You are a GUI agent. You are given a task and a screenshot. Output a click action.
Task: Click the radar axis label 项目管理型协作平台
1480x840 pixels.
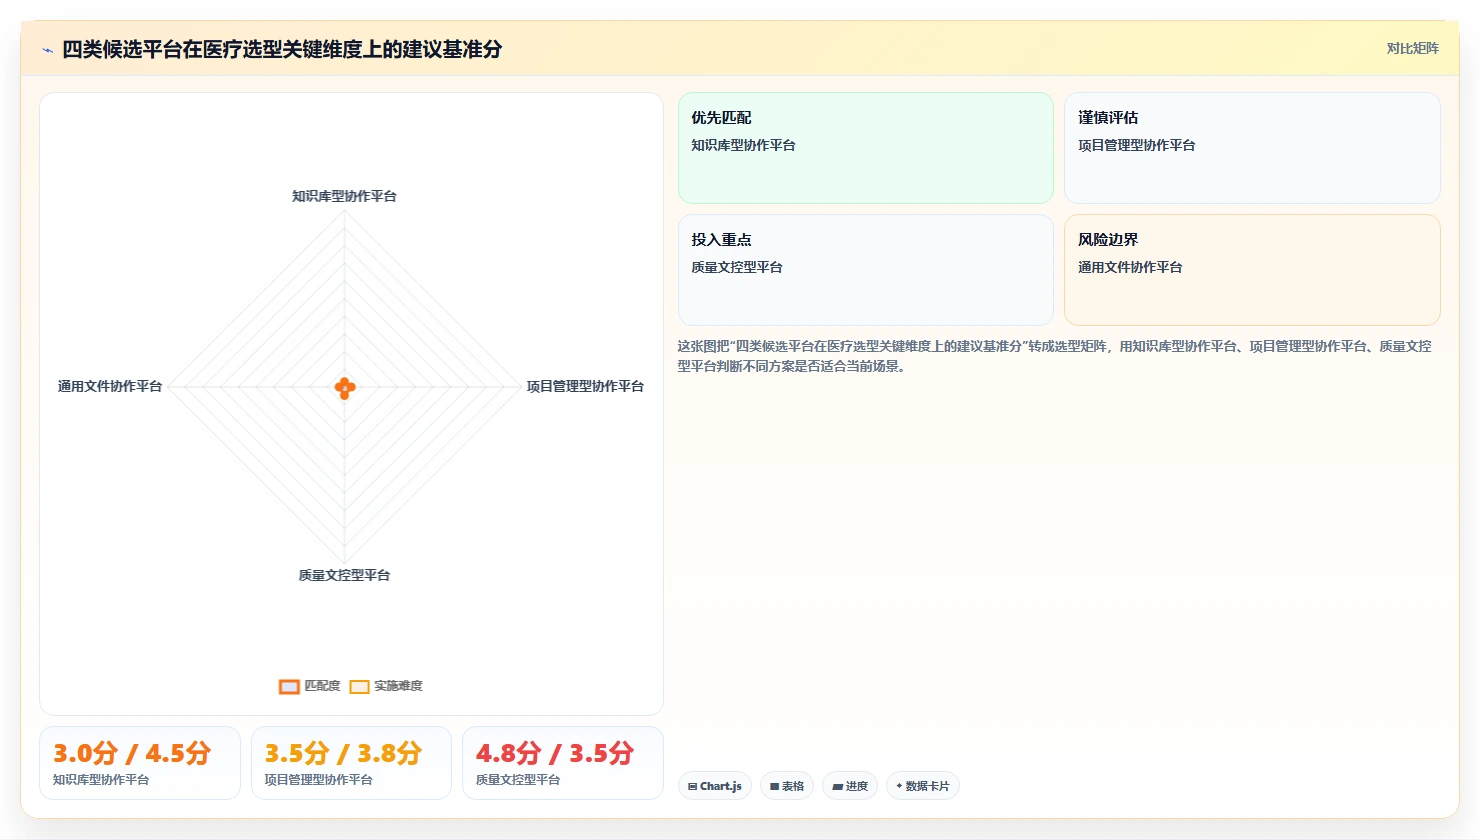(x=585, y=386)
